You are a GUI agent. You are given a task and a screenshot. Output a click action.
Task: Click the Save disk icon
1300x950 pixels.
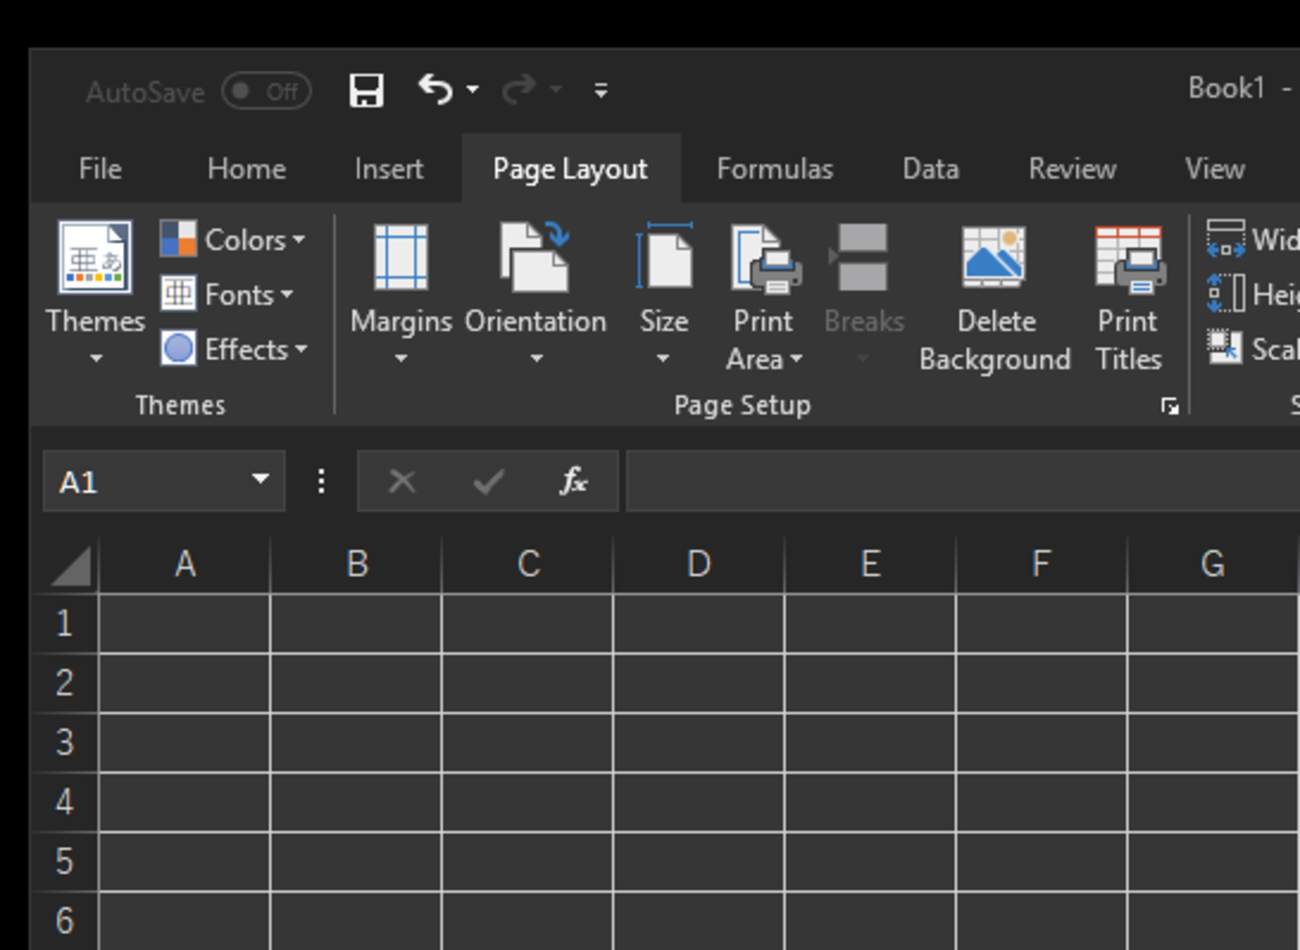pos(366,91)
